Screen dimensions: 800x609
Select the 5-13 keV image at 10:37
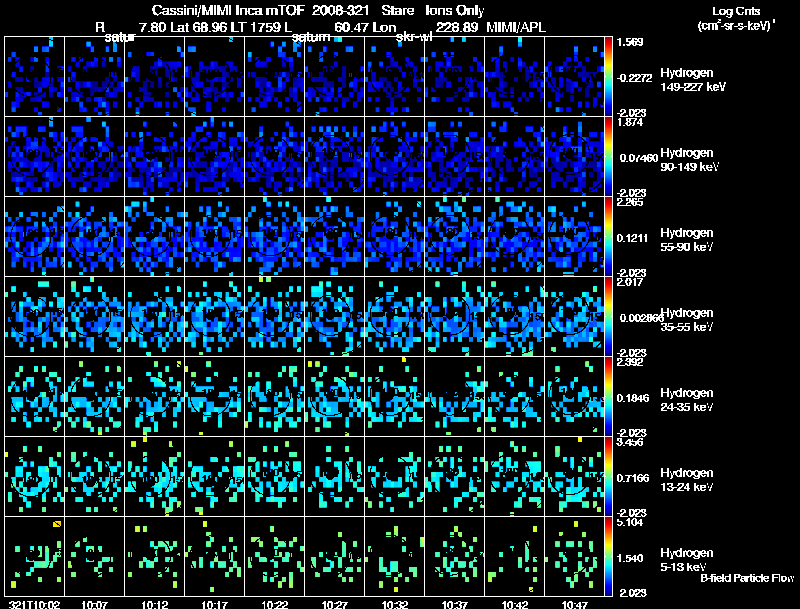[455, 556]
